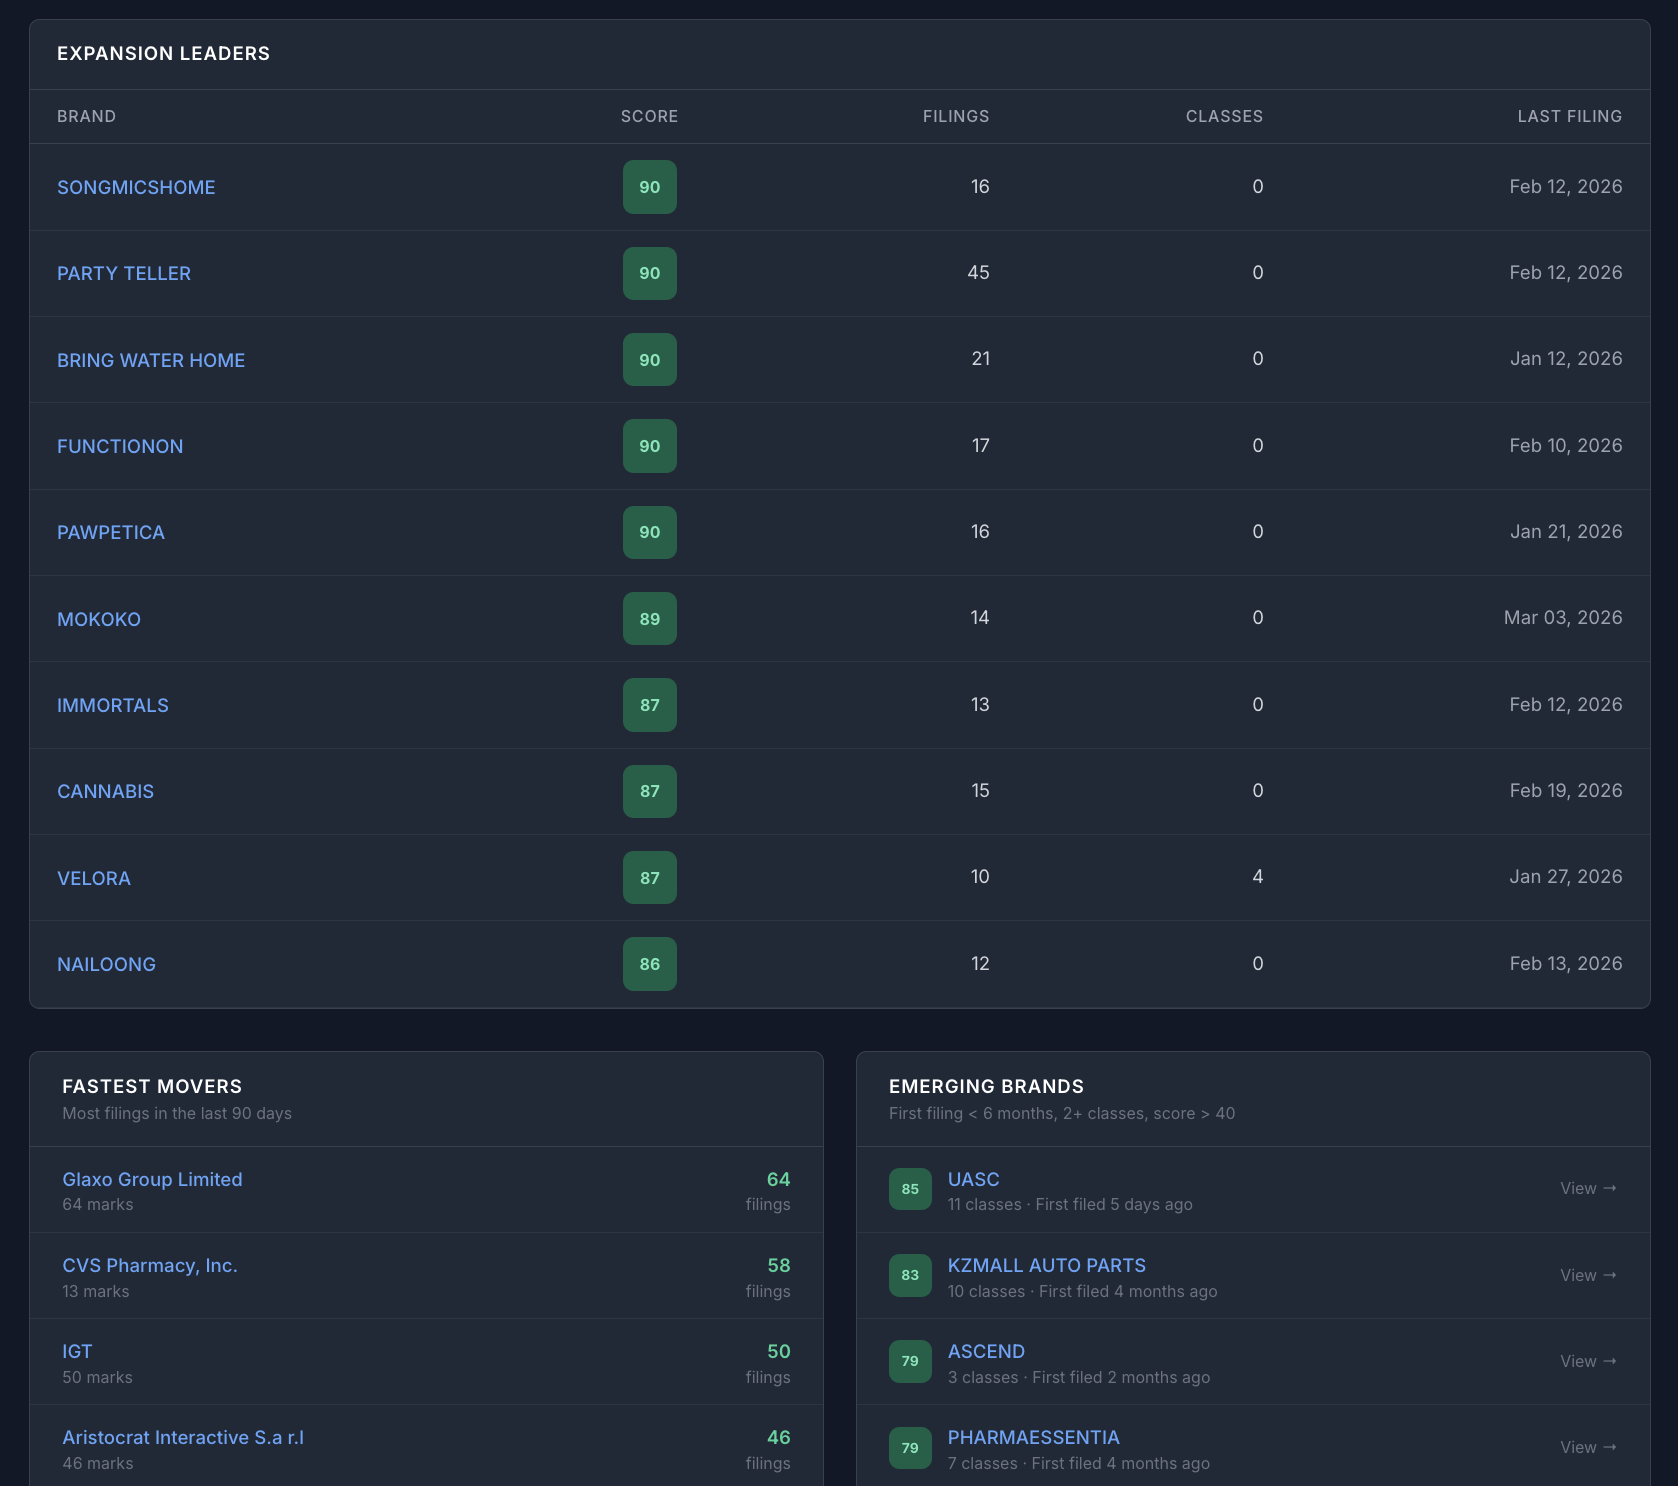The image size is (1678, 1486).
Task: Click the FILINGS column header
Action: coord(956,116)
